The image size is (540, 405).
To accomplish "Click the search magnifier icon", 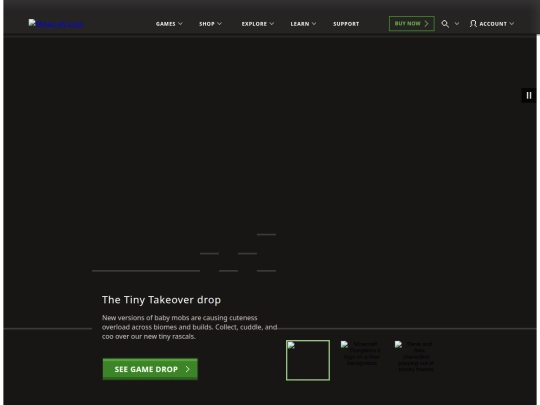I will [445, 24].
